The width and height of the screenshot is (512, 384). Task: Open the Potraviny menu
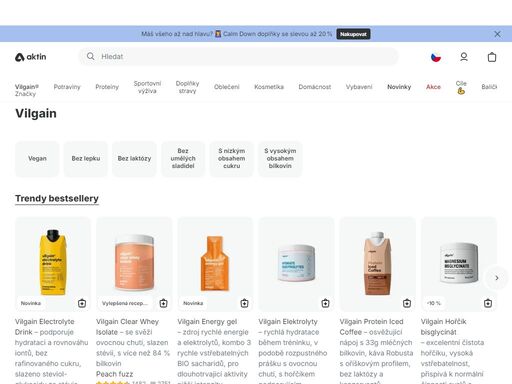coord(67,87)
